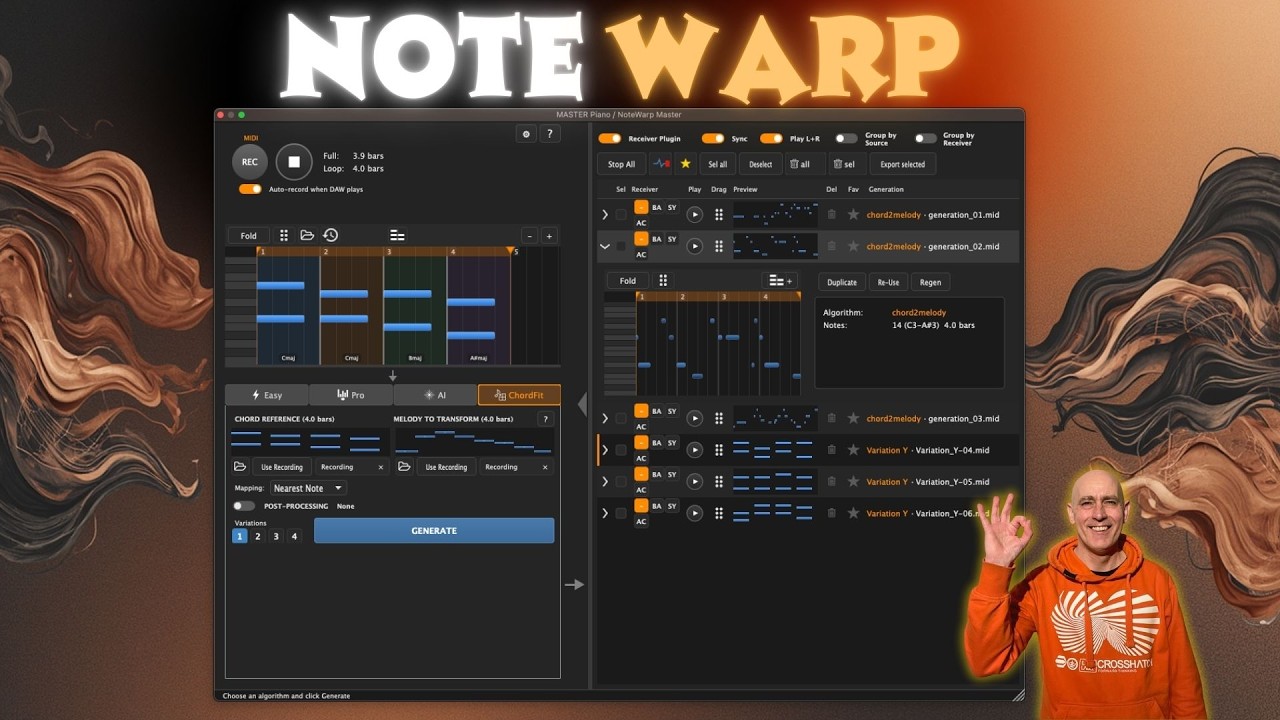The width and height of the screenshot is (1280, 720).
Task: Click drag handle of generation_01.mid
Action: 718,214
